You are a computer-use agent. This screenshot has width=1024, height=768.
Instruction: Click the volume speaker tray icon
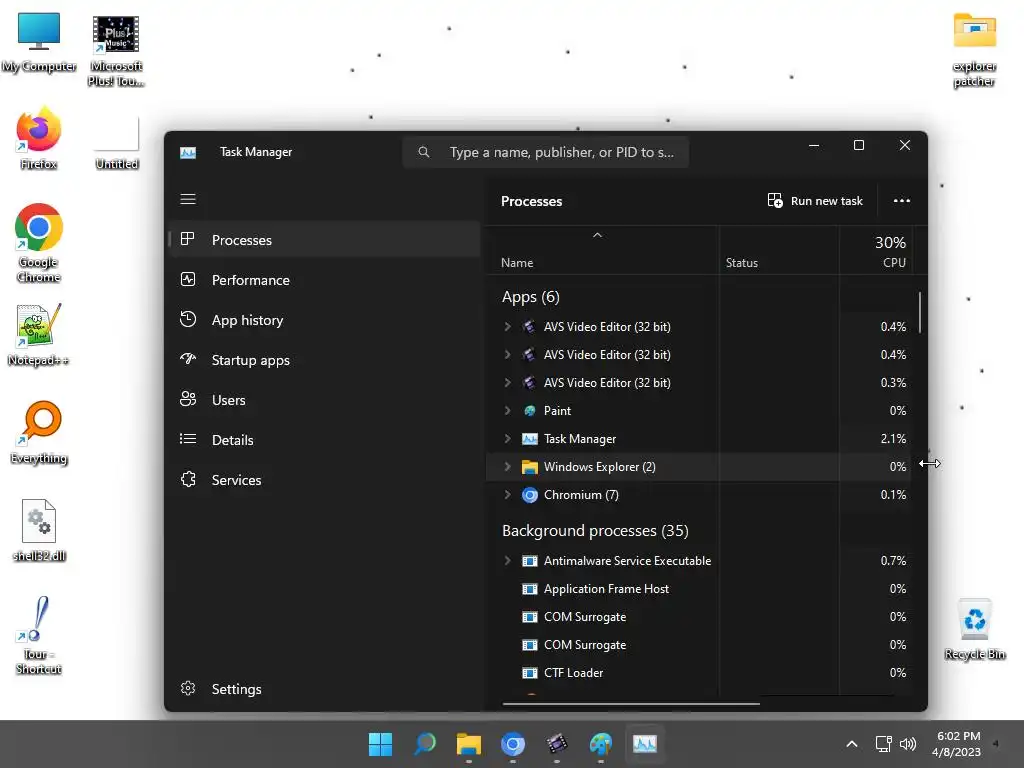(x=908, y=744)
